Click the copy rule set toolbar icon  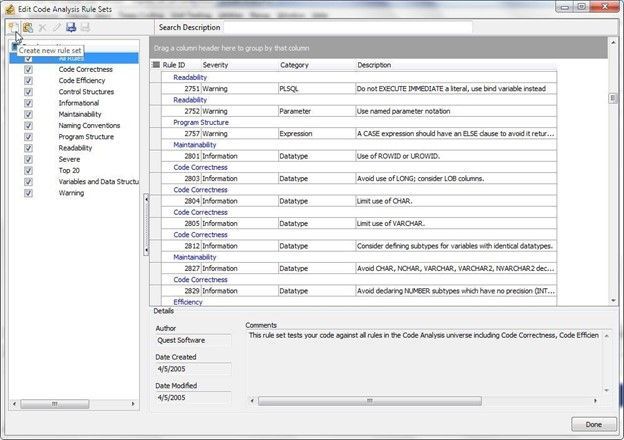click(27, 27)
